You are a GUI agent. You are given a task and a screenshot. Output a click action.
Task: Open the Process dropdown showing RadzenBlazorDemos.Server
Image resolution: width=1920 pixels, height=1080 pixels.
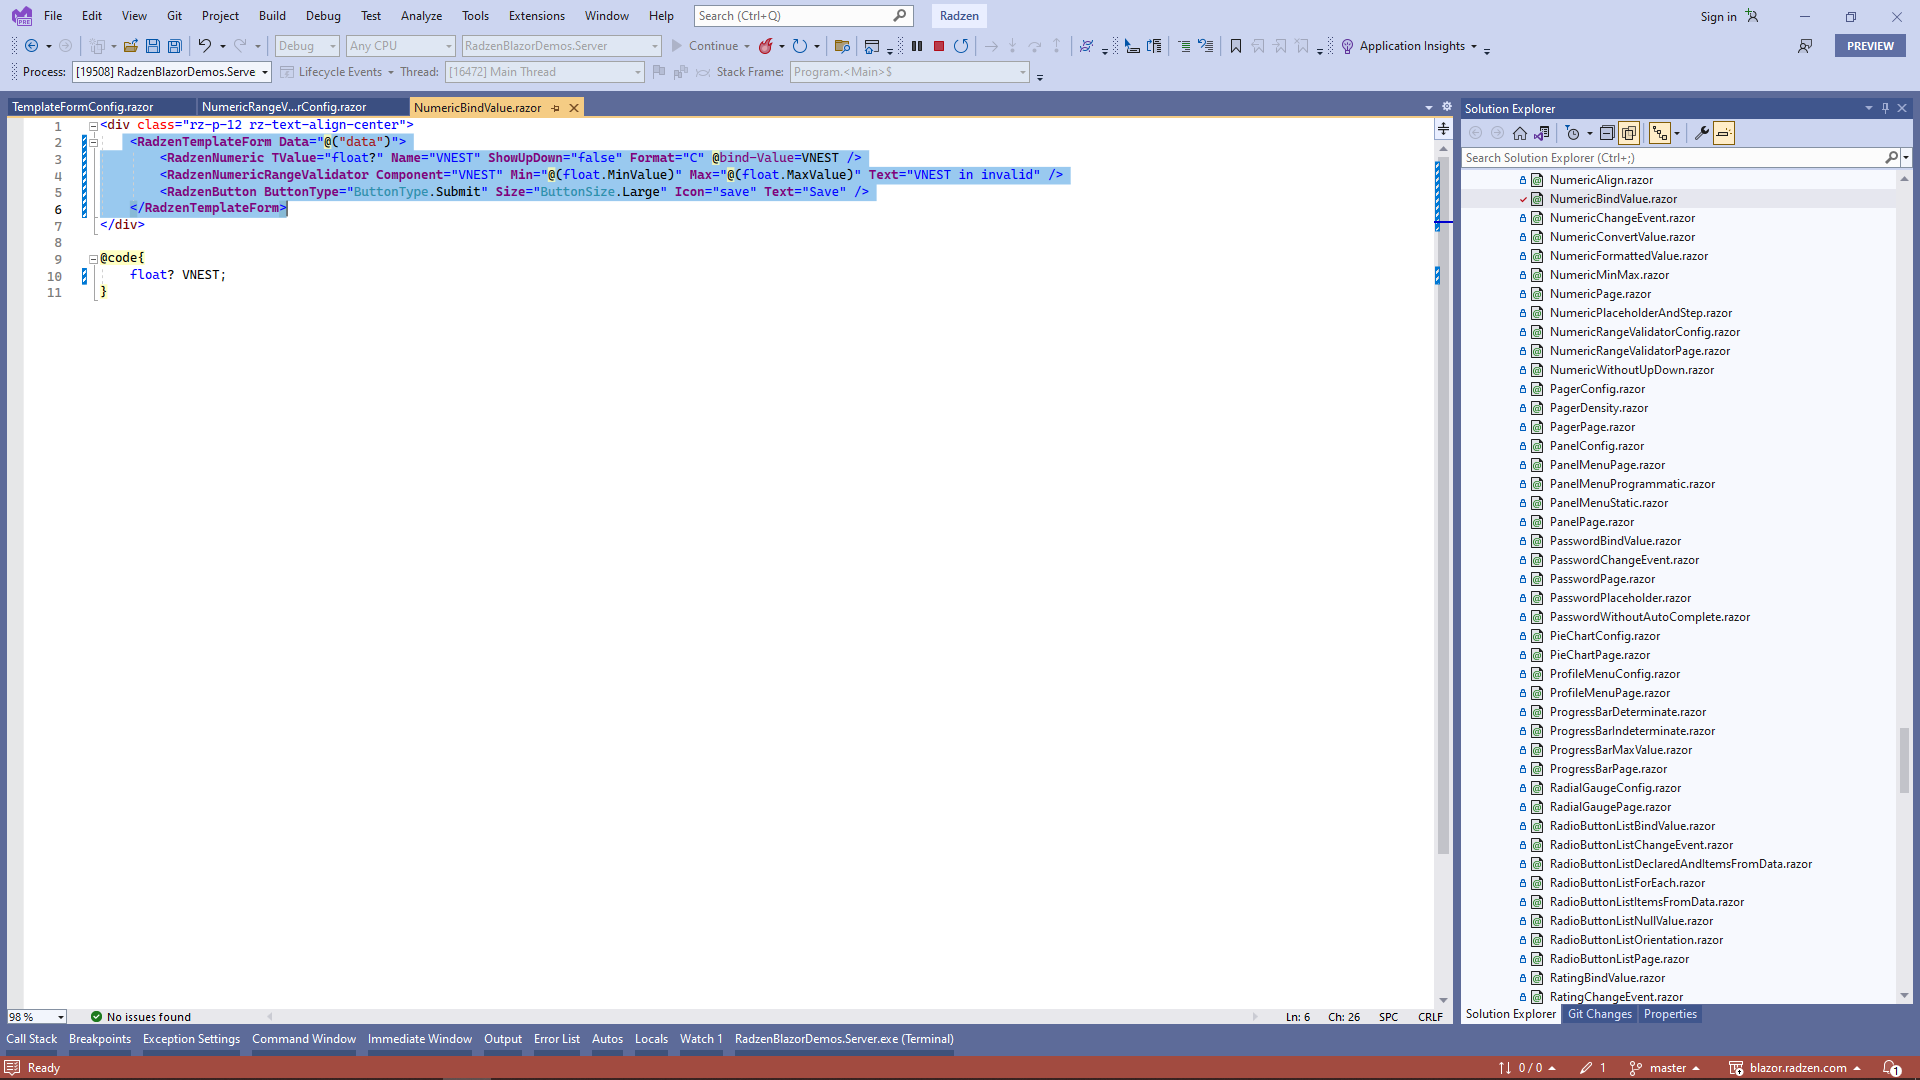(x=172, y=72)
